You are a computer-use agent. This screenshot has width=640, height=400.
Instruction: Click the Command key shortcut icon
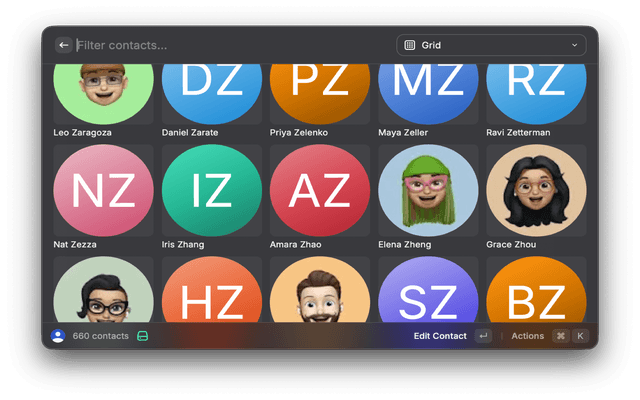[561, 336]
